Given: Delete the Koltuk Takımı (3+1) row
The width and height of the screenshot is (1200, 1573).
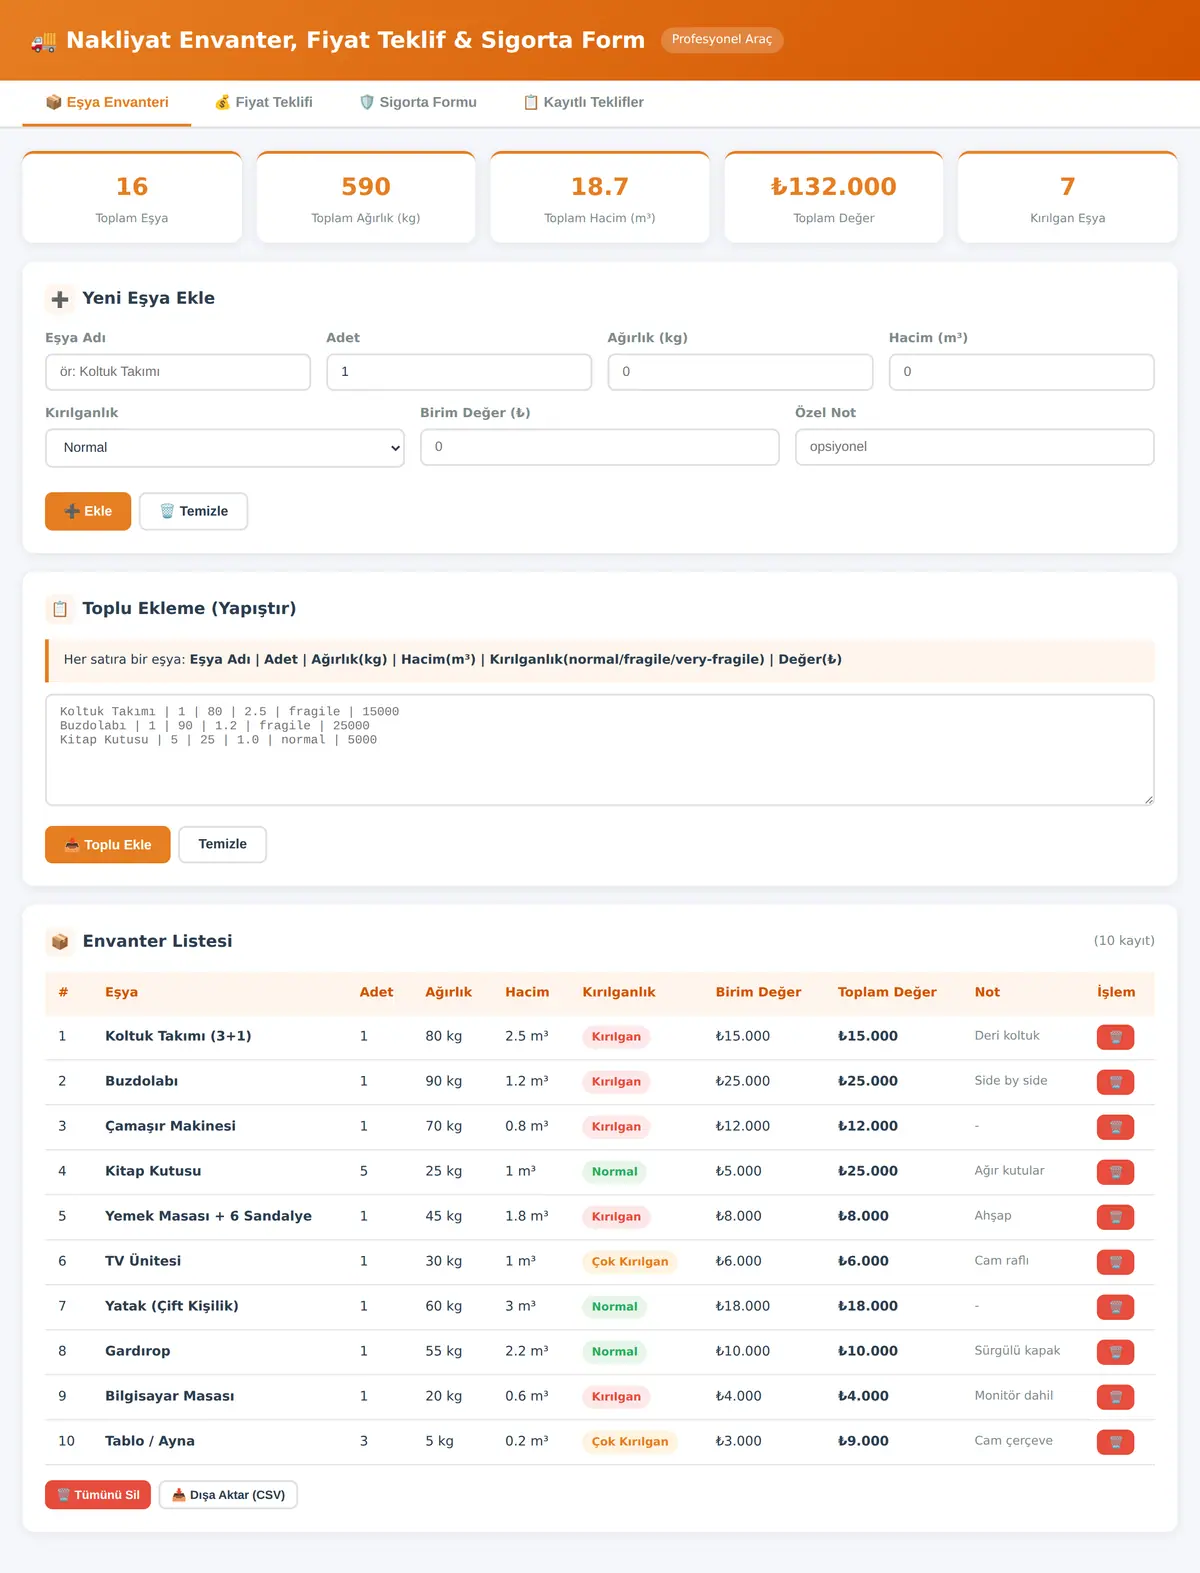Looking at the screenshot, I should tap(1115, 1037).
